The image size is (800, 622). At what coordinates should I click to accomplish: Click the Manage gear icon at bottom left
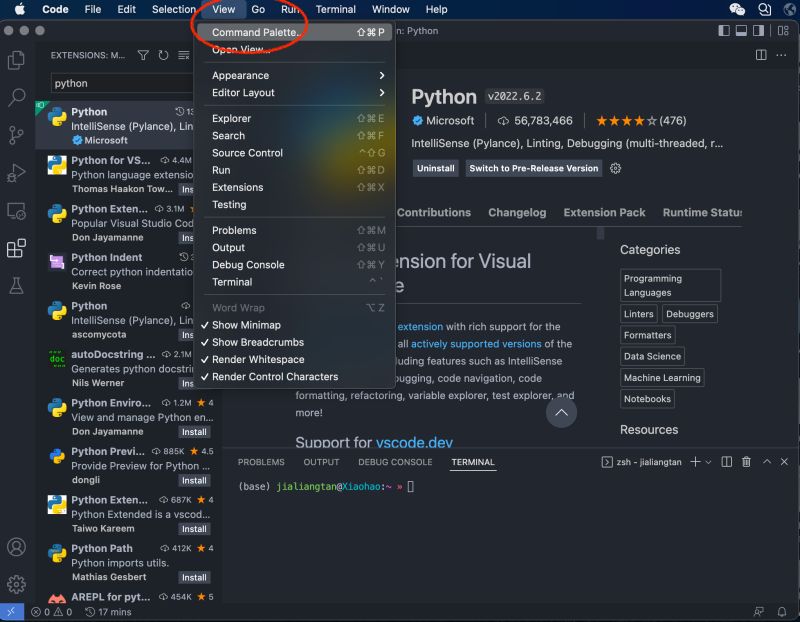click(x=16, y=583)
